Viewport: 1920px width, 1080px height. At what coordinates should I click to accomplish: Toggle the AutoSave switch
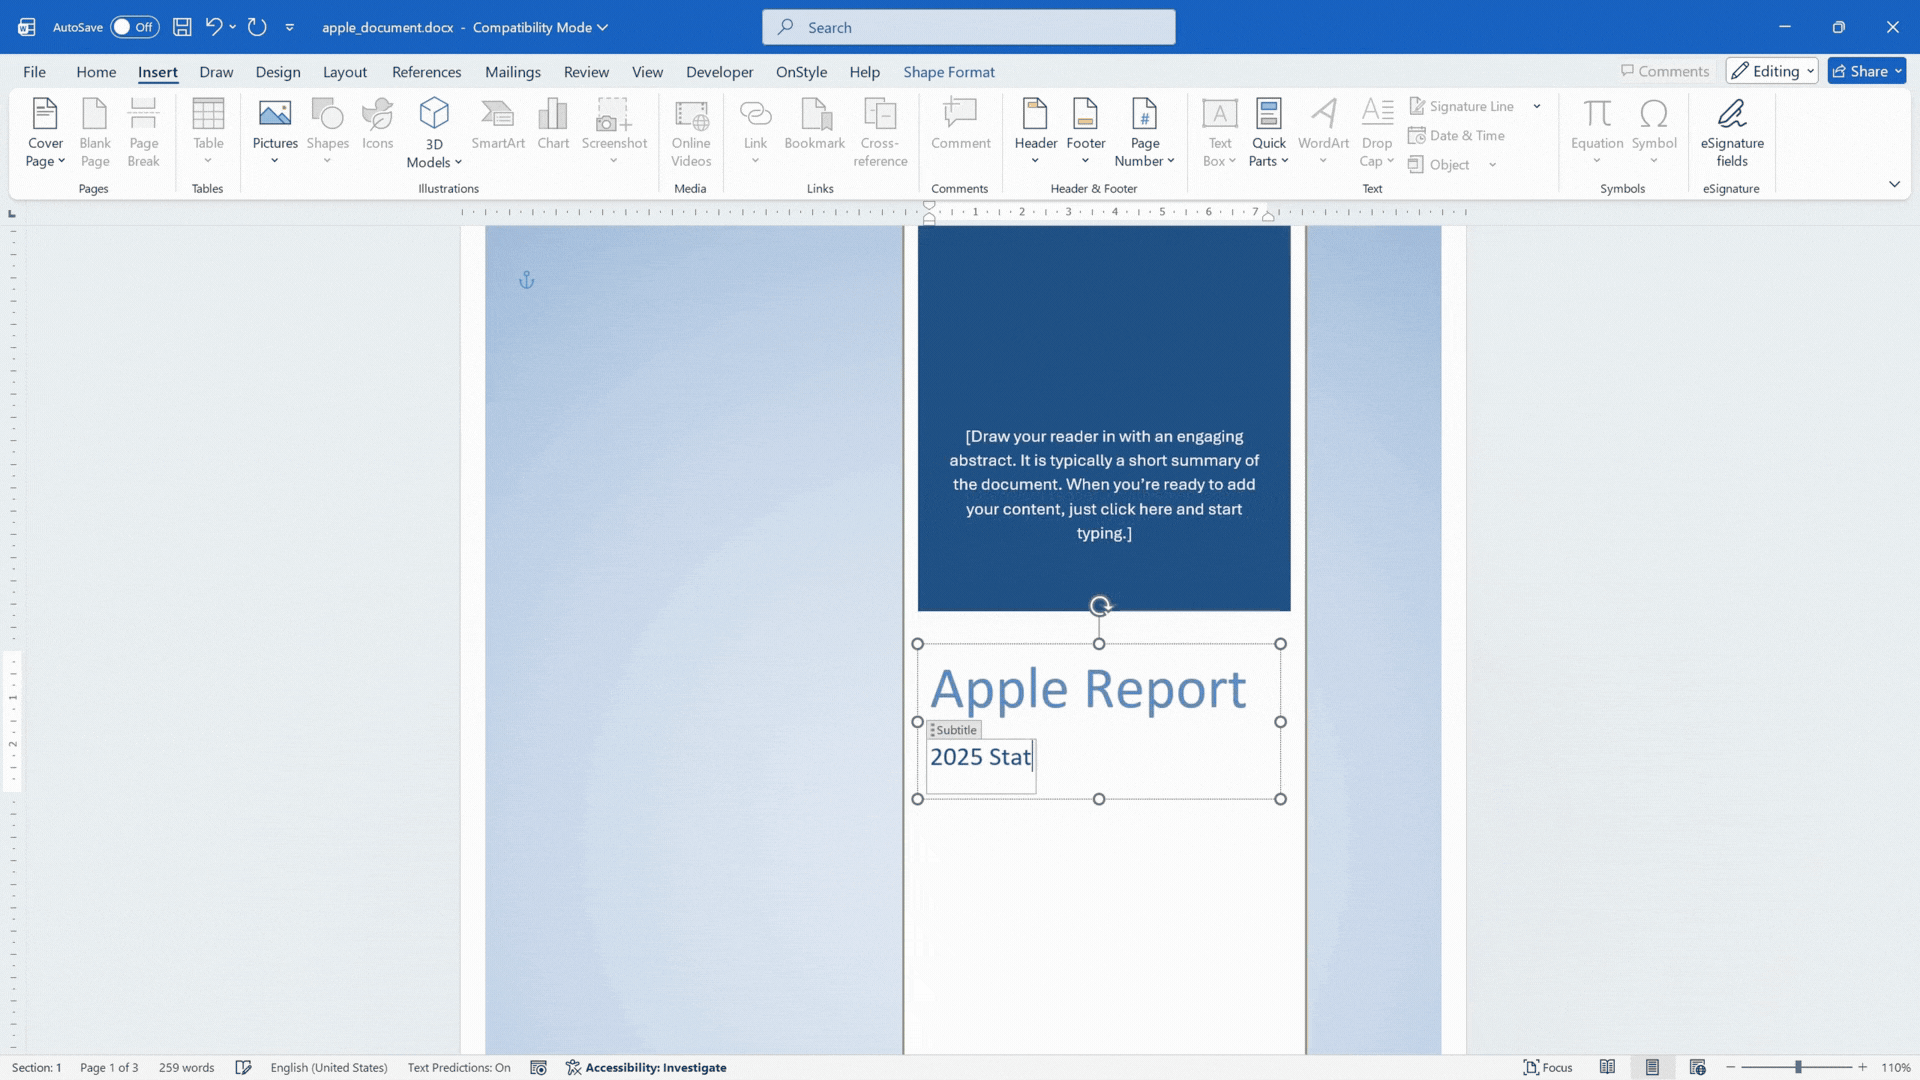(x=134, y=27)
